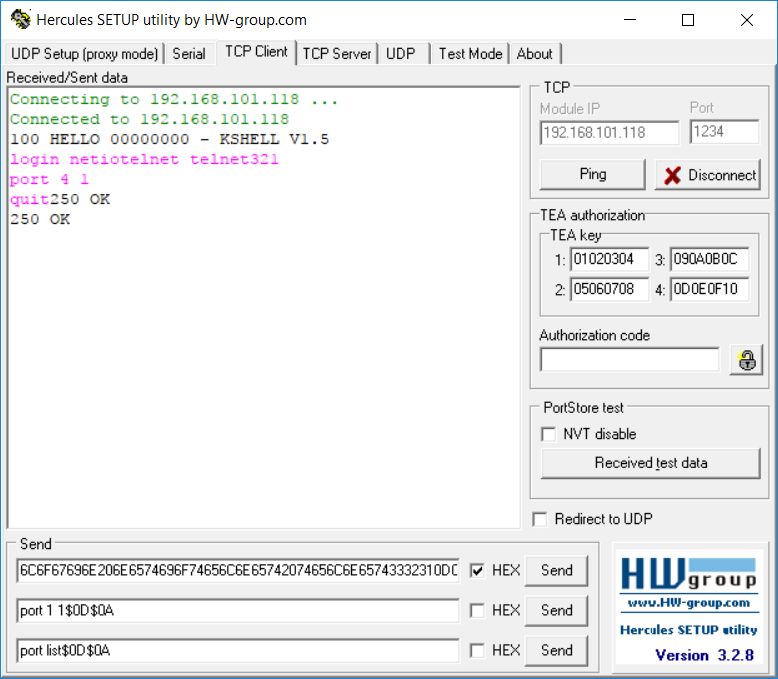Click the padlock authorization code icon
Image resolution: width=778 pixels, height=679 pixels.
746,360
